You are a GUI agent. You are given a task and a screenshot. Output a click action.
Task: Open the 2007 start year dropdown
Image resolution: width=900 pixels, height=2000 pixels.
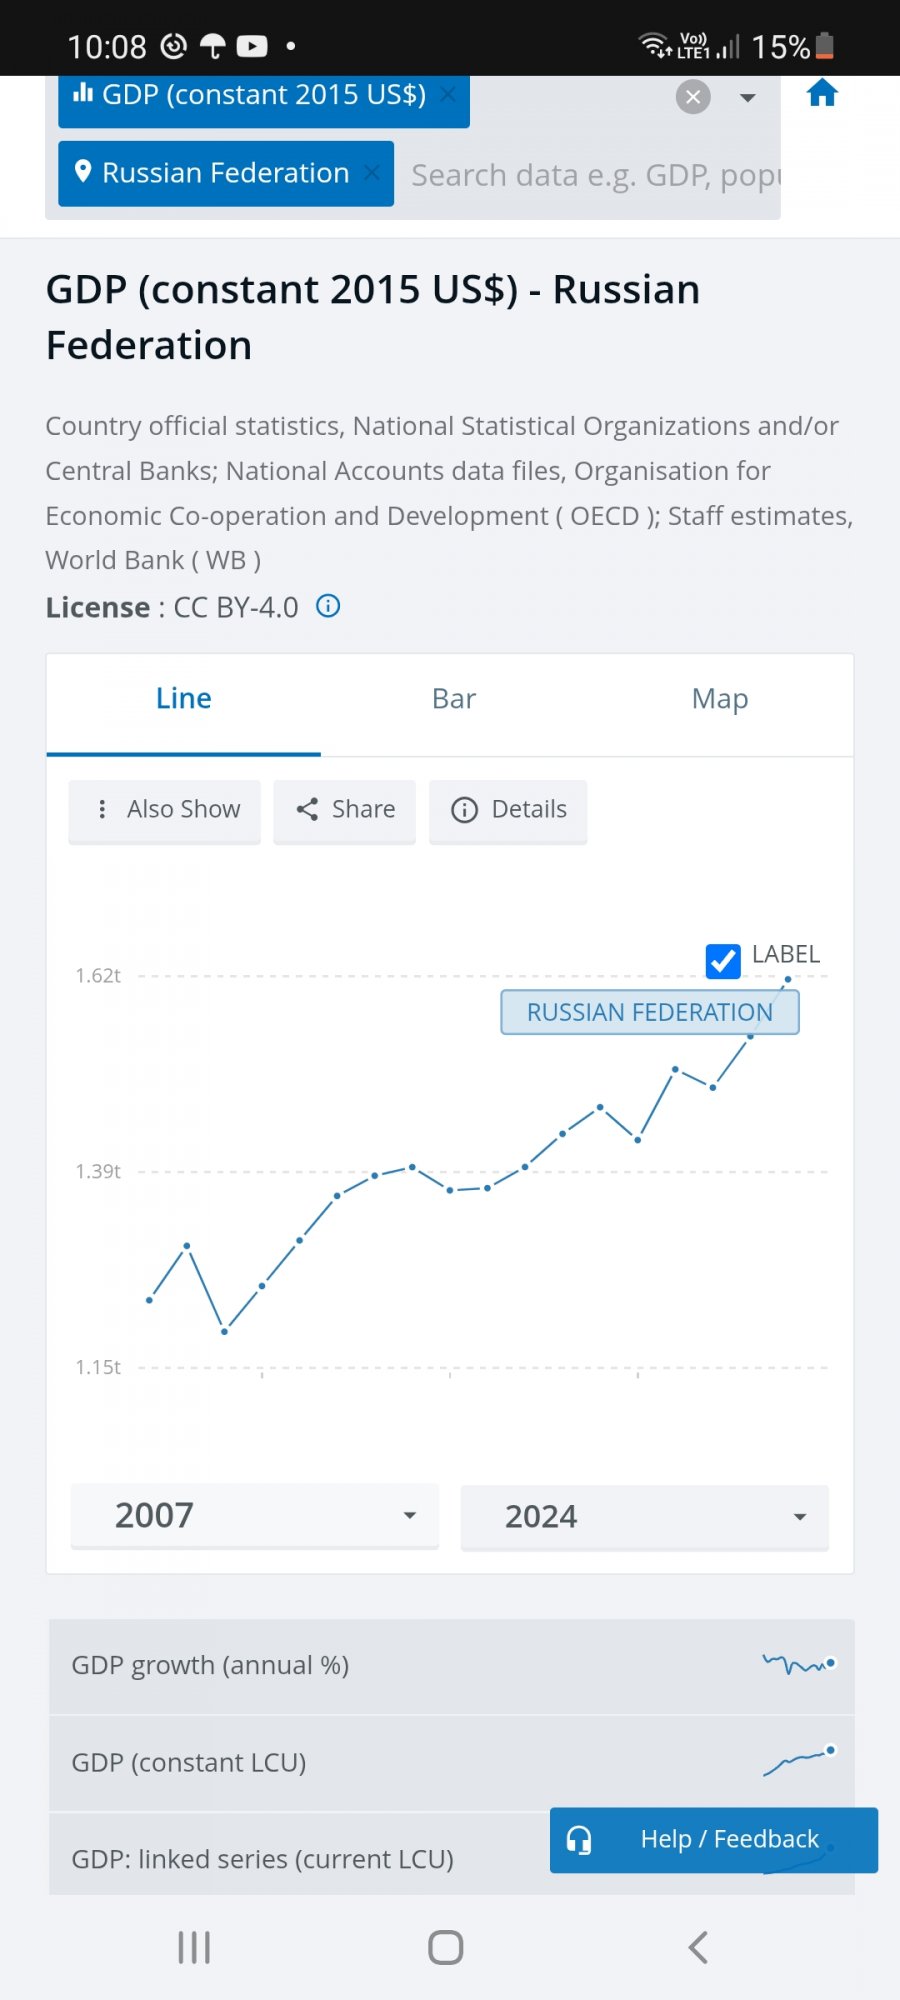(255, 1516)
